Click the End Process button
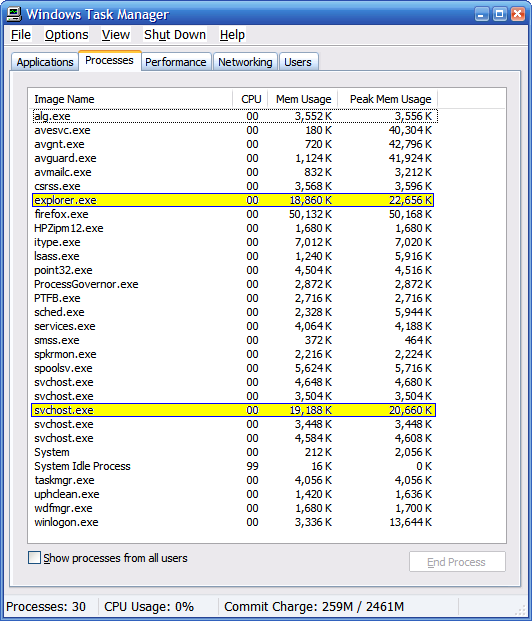The height and width of the screenshot is (621, 532). (457, 562)
